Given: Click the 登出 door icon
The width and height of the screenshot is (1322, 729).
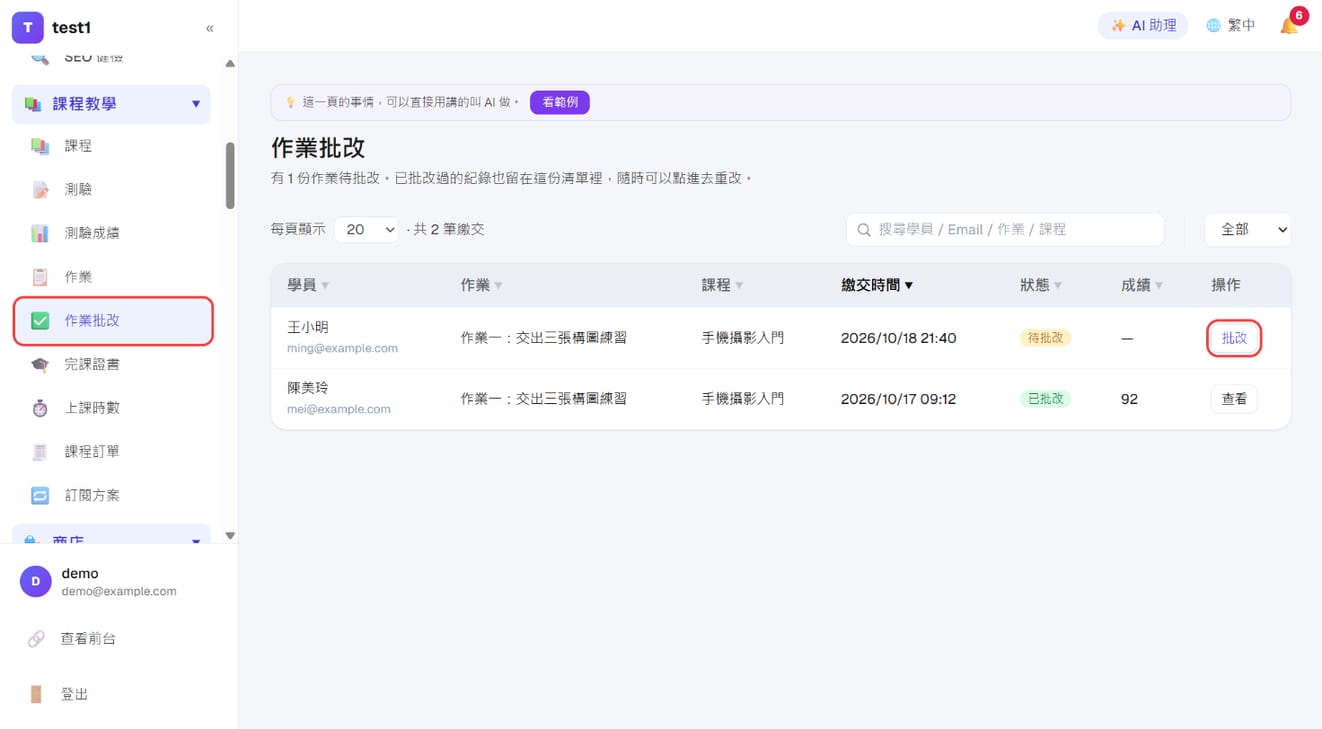Looking at the screenshot, I should click(x=36, y=694).
